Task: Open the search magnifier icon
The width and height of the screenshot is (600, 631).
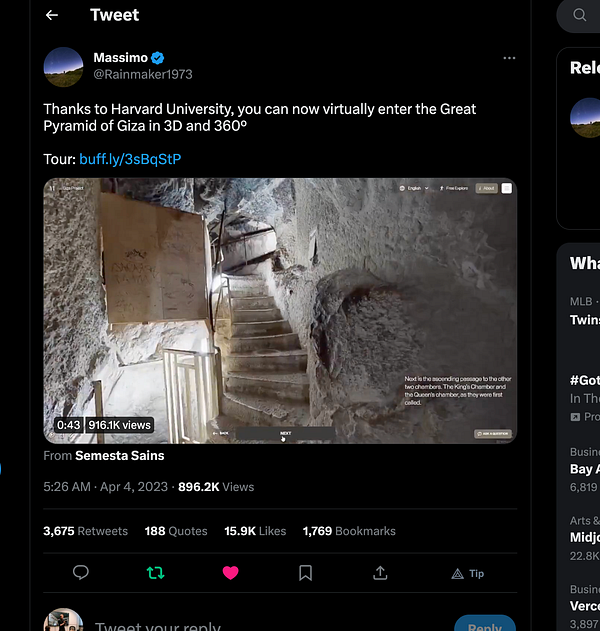Action: tap(579, 15)
